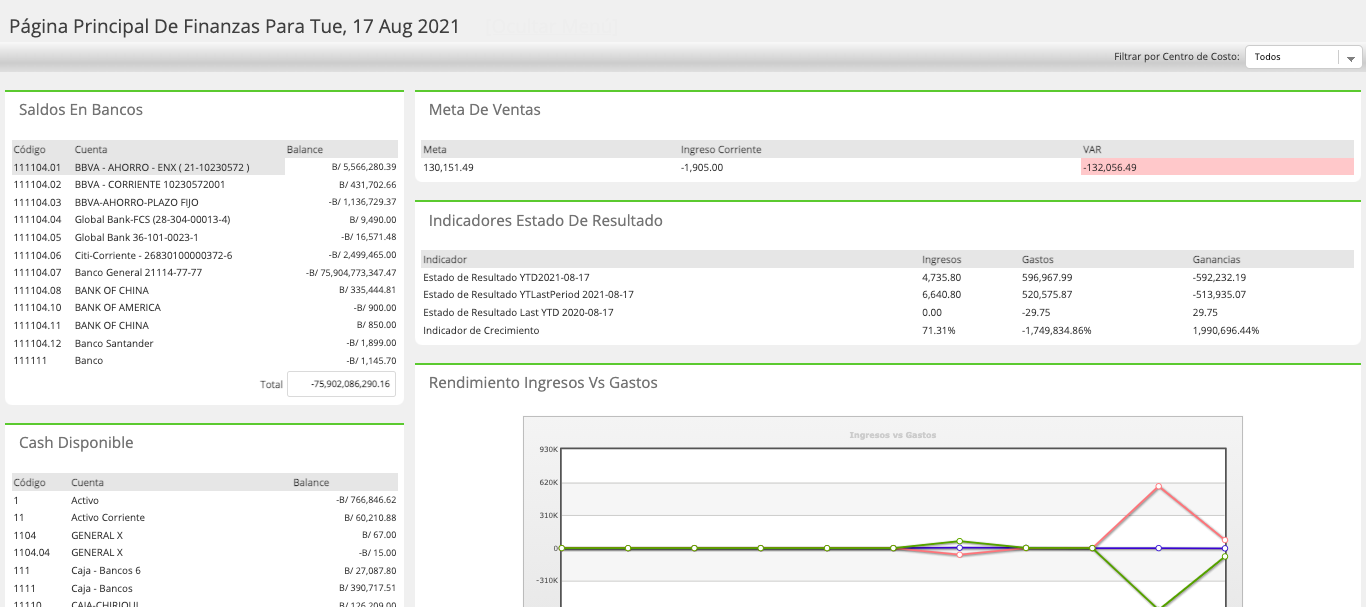
Task: Click Banco General 21114-77-77 account
Action: 205,273
